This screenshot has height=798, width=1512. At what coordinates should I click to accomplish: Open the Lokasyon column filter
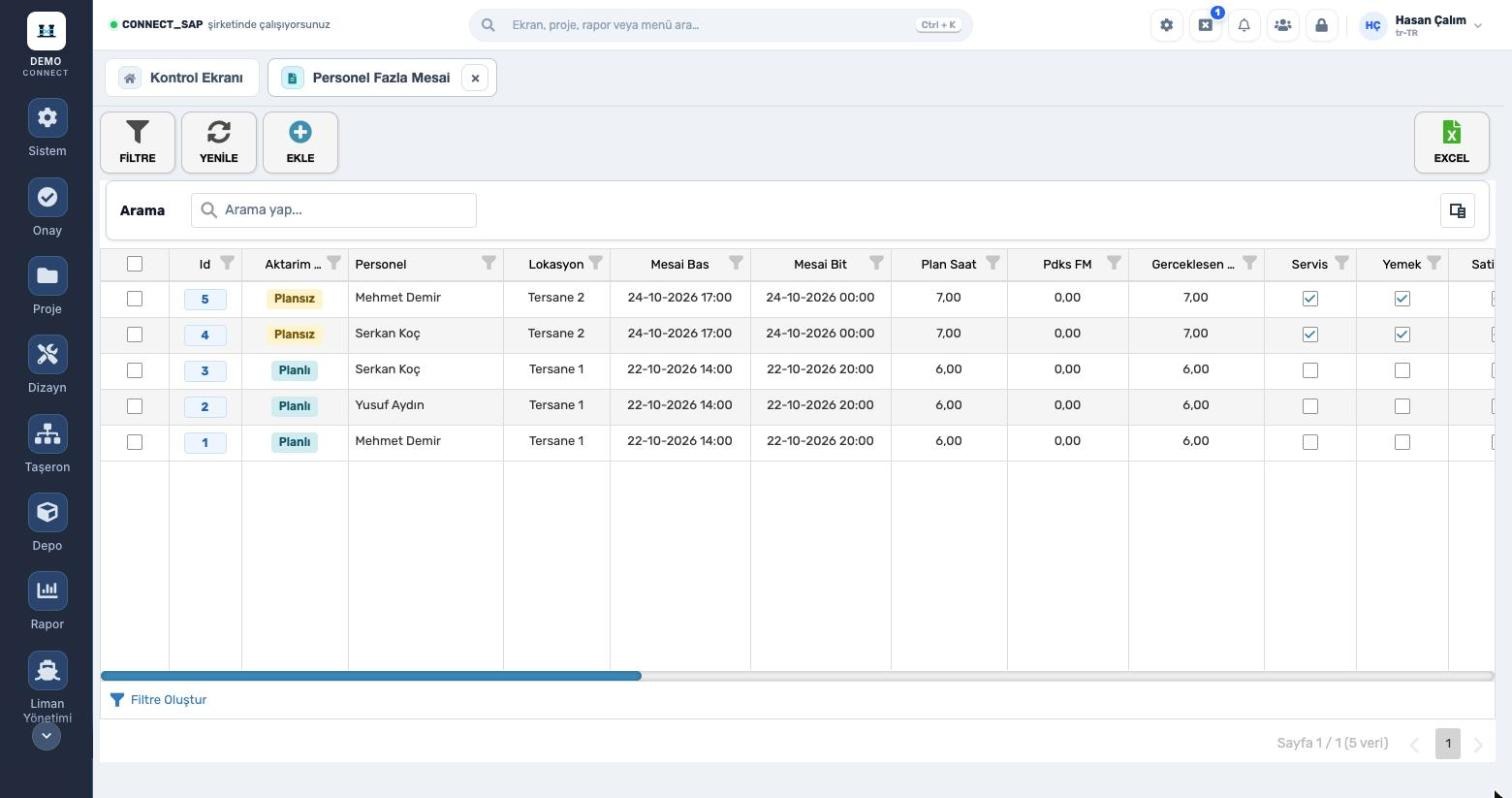click(596, 263)
